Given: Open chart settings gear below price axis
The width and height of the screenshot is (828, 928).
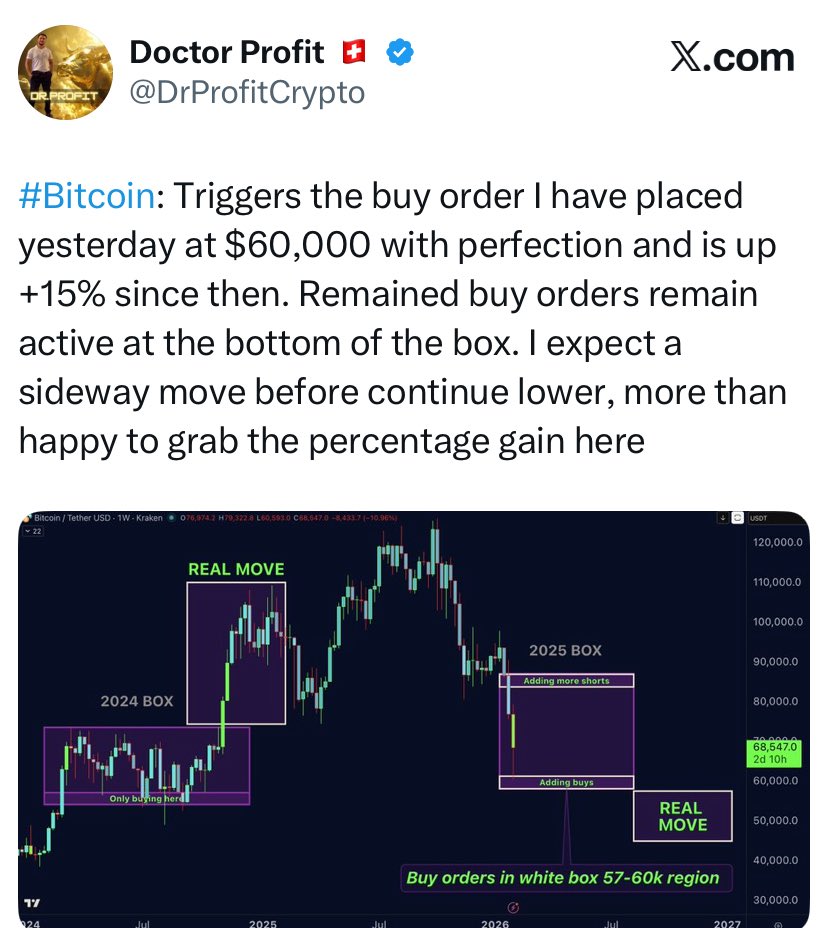Looking at the screenshot, I should tap(778, 924).
